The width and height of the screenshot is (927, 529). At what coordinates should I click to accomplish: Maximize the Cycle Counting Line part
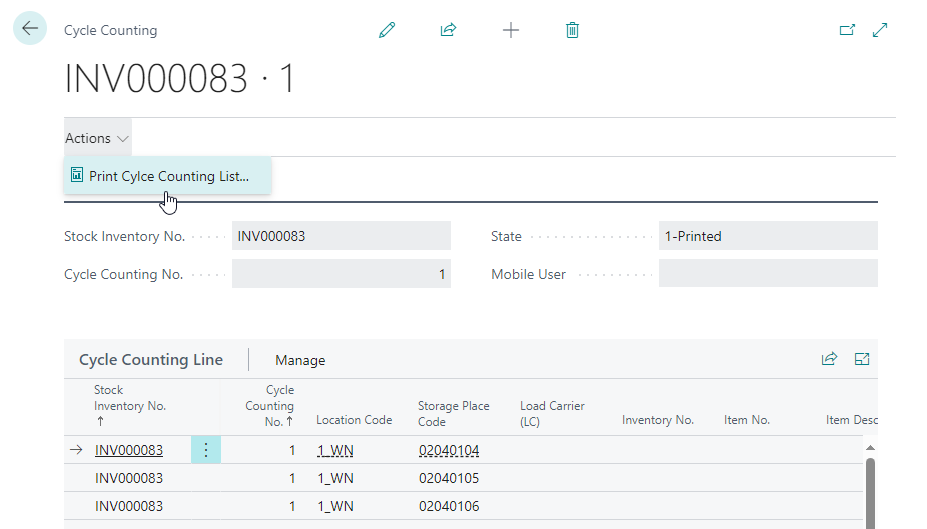pos(862,359)
